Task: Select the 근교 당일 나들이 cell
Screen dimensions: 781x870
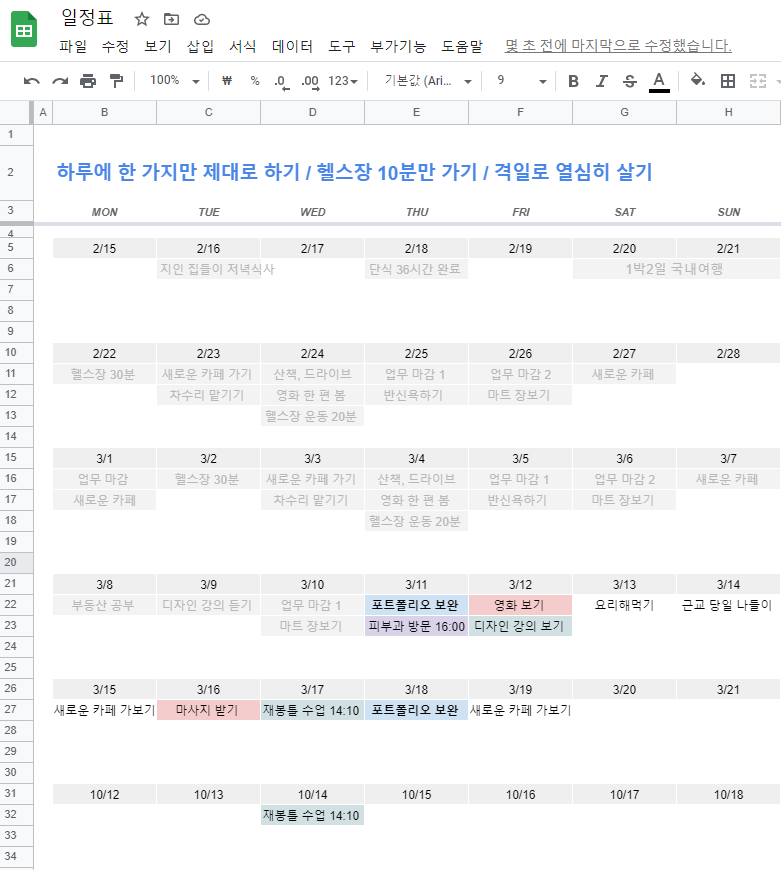Action: click(x=728, y=605)
